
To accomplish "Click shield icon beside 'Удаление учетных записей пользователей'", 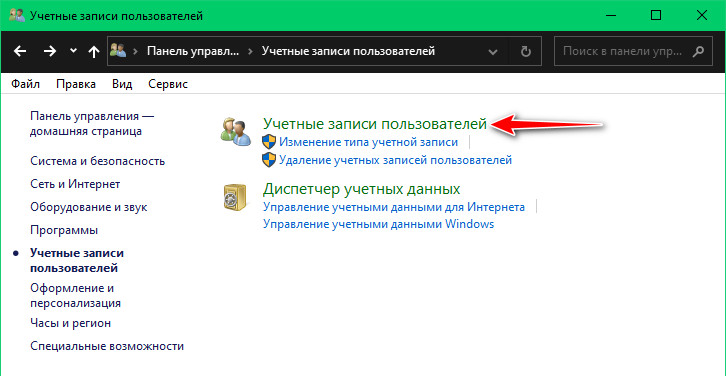I will pos(269,160).
